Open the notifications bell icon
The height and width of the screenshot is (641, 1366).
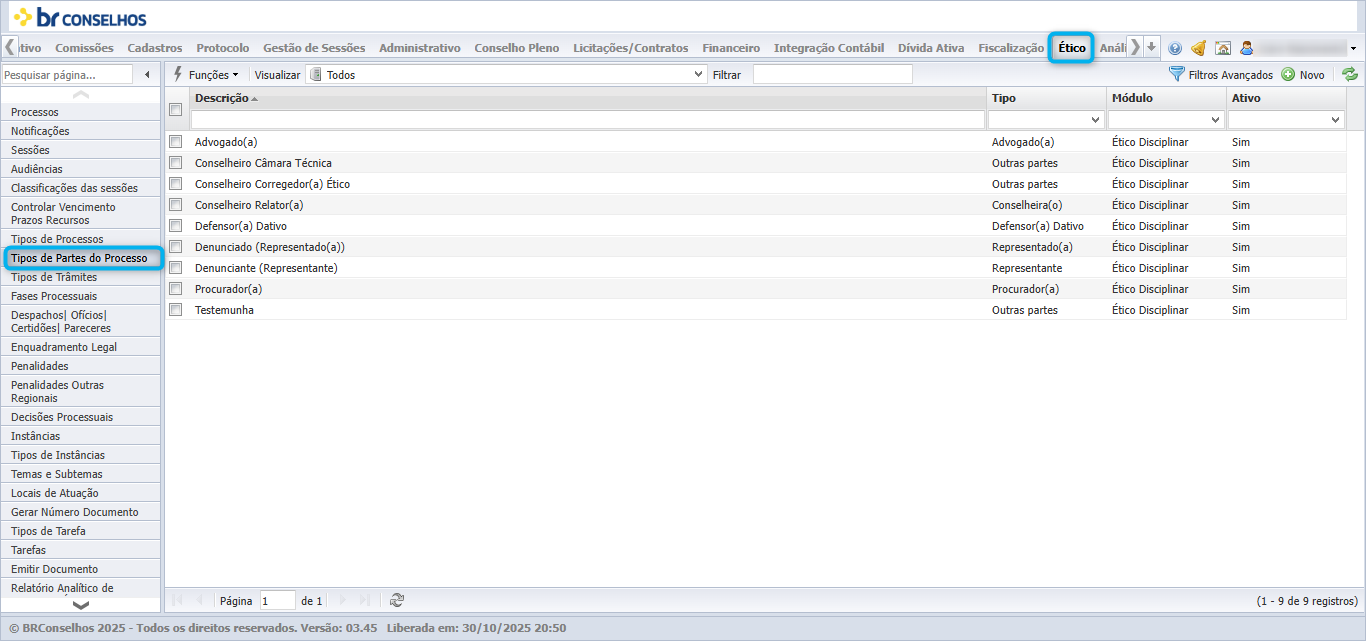1198,48
